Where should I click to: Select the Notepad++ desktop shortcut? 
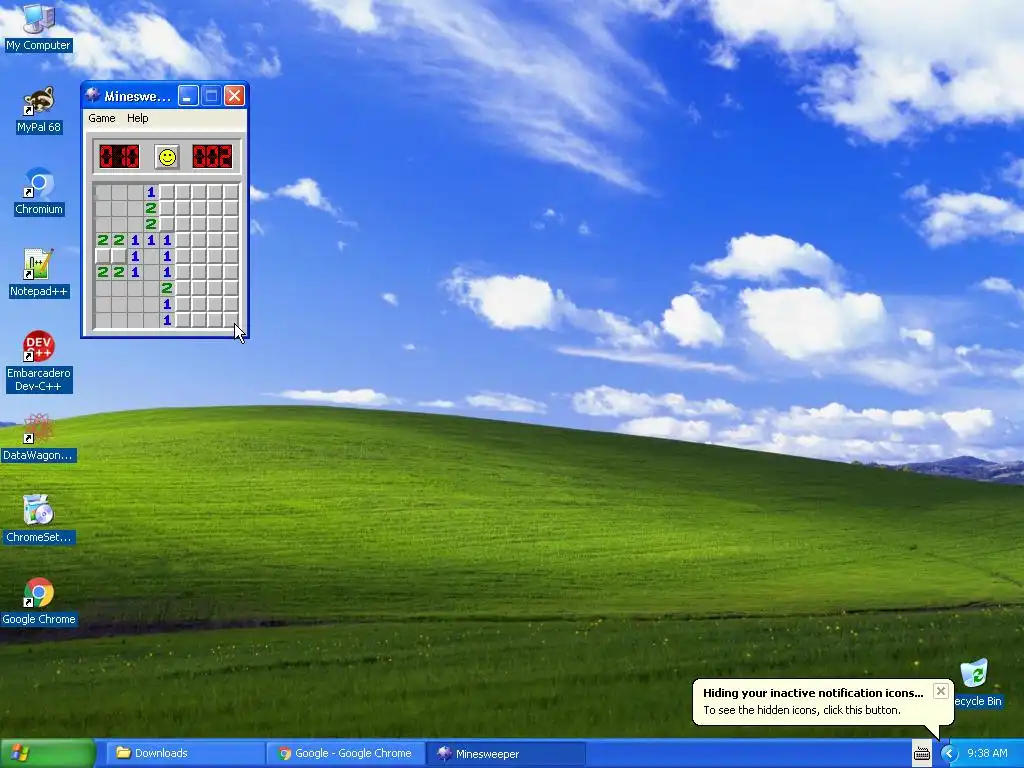pos(39,274)
